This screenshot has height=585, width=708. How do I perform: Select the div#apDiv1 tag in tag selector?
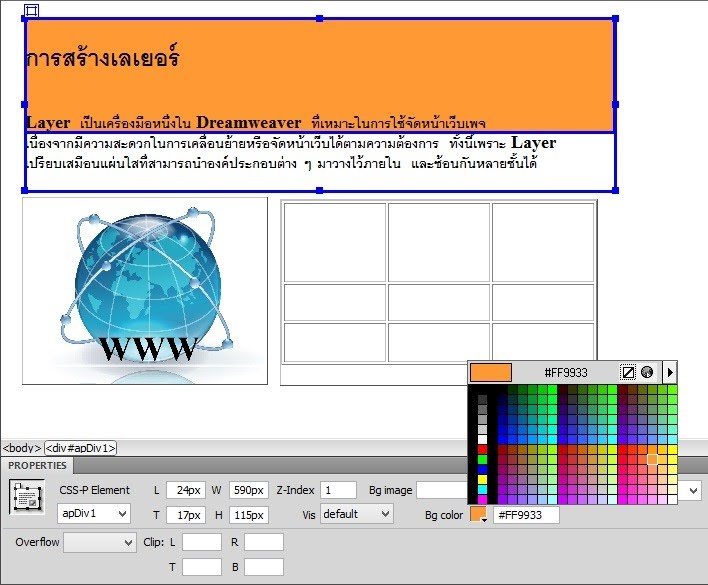point(80,448)
